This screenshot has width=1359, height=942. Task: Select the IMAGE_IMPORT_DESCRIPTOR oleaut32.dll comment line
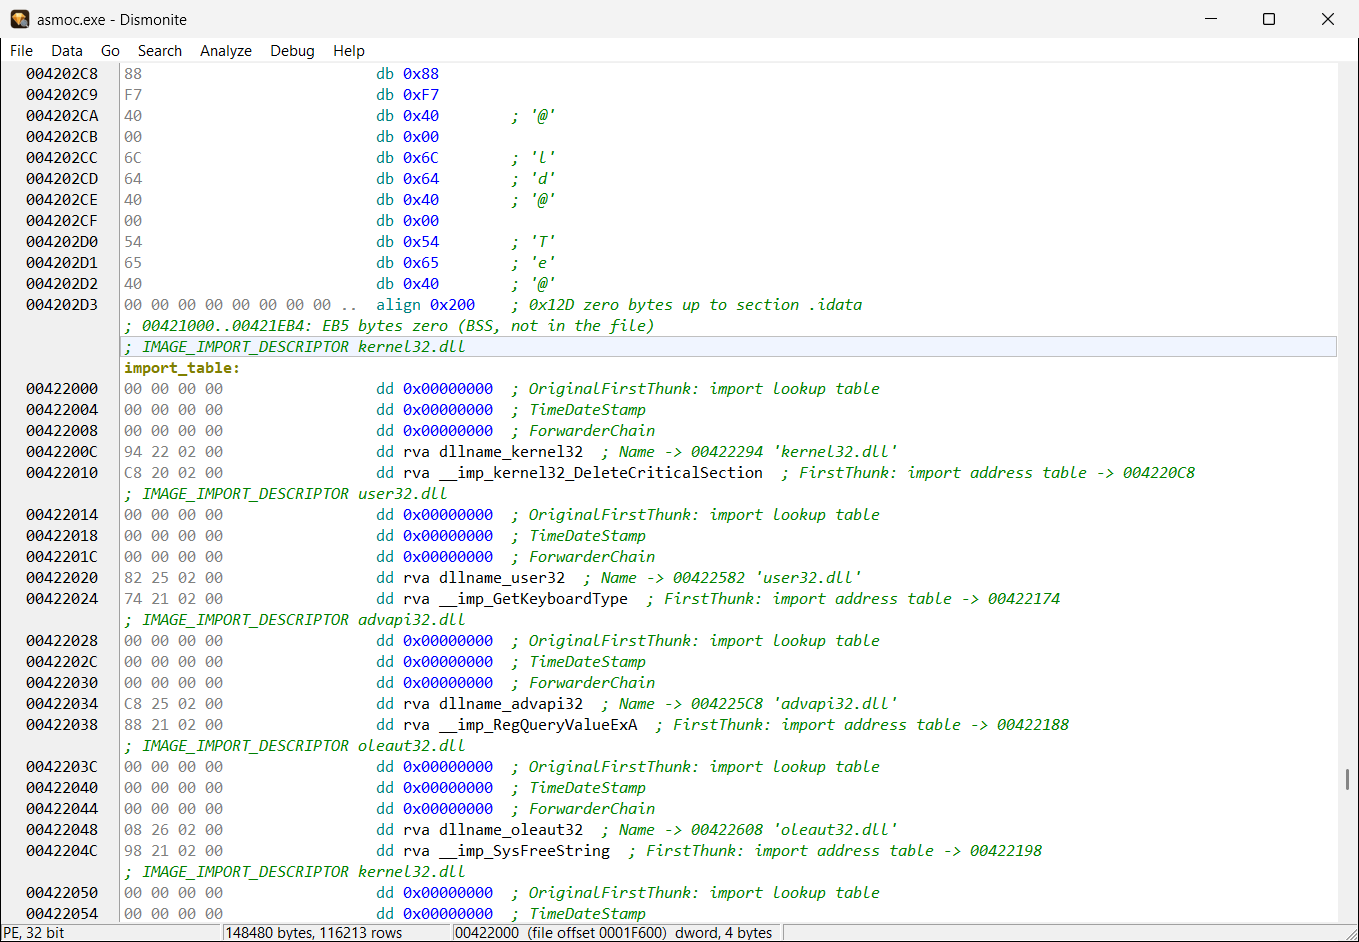pyautogui.click(x=294, y=746)
